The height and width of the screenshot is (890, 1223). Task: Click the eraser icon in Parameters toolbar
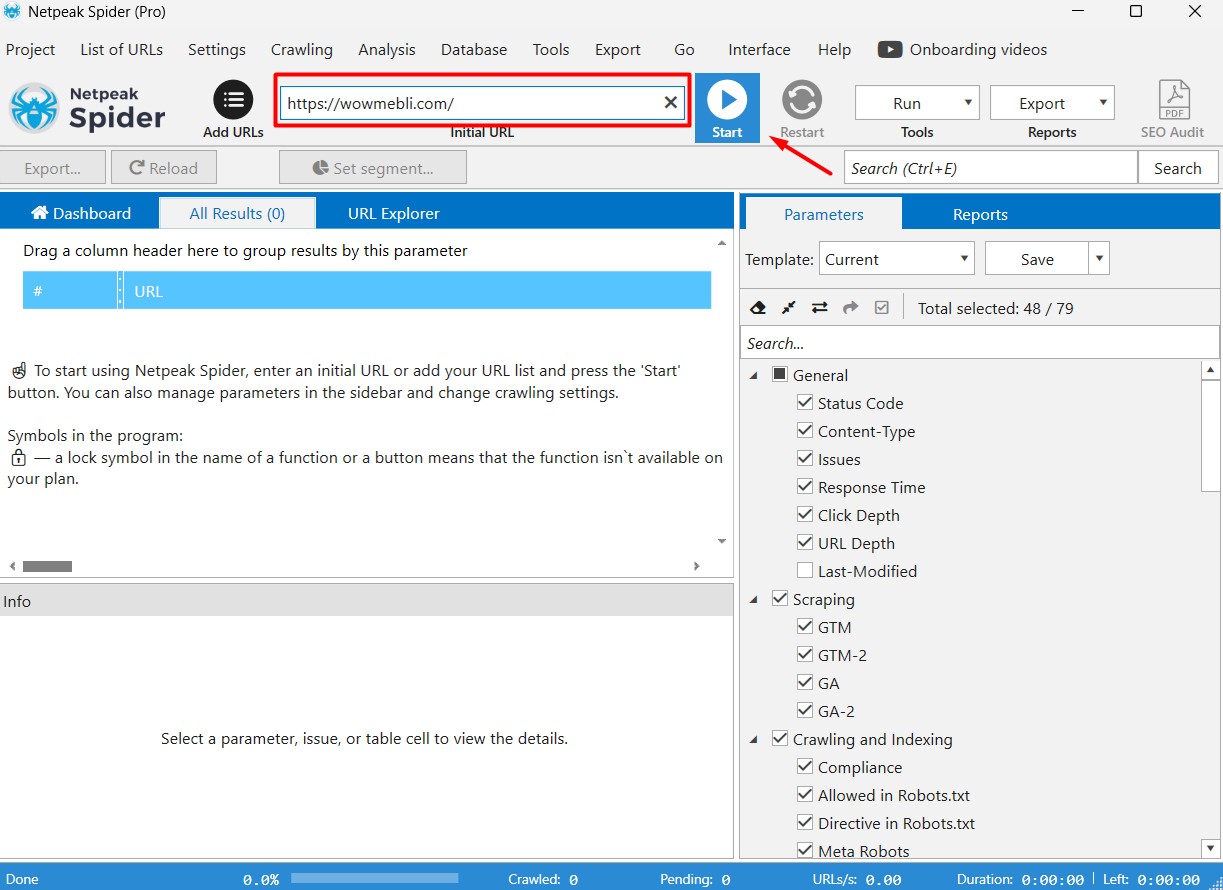[x=758, y=308]
